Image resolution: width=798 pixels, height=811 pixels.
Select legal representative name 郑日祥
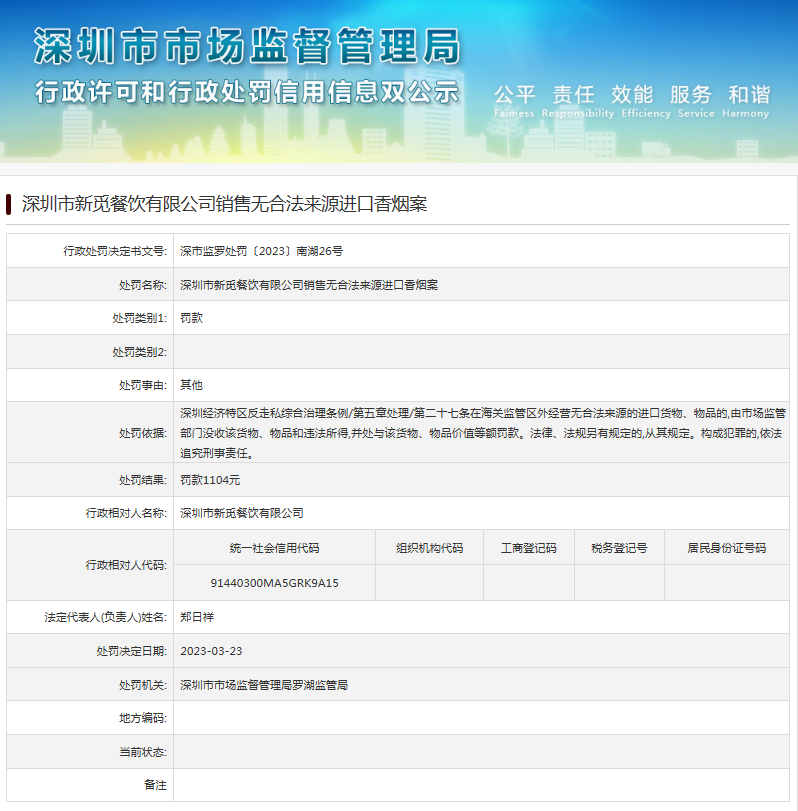pyautogui.click(x=197, y=617)
